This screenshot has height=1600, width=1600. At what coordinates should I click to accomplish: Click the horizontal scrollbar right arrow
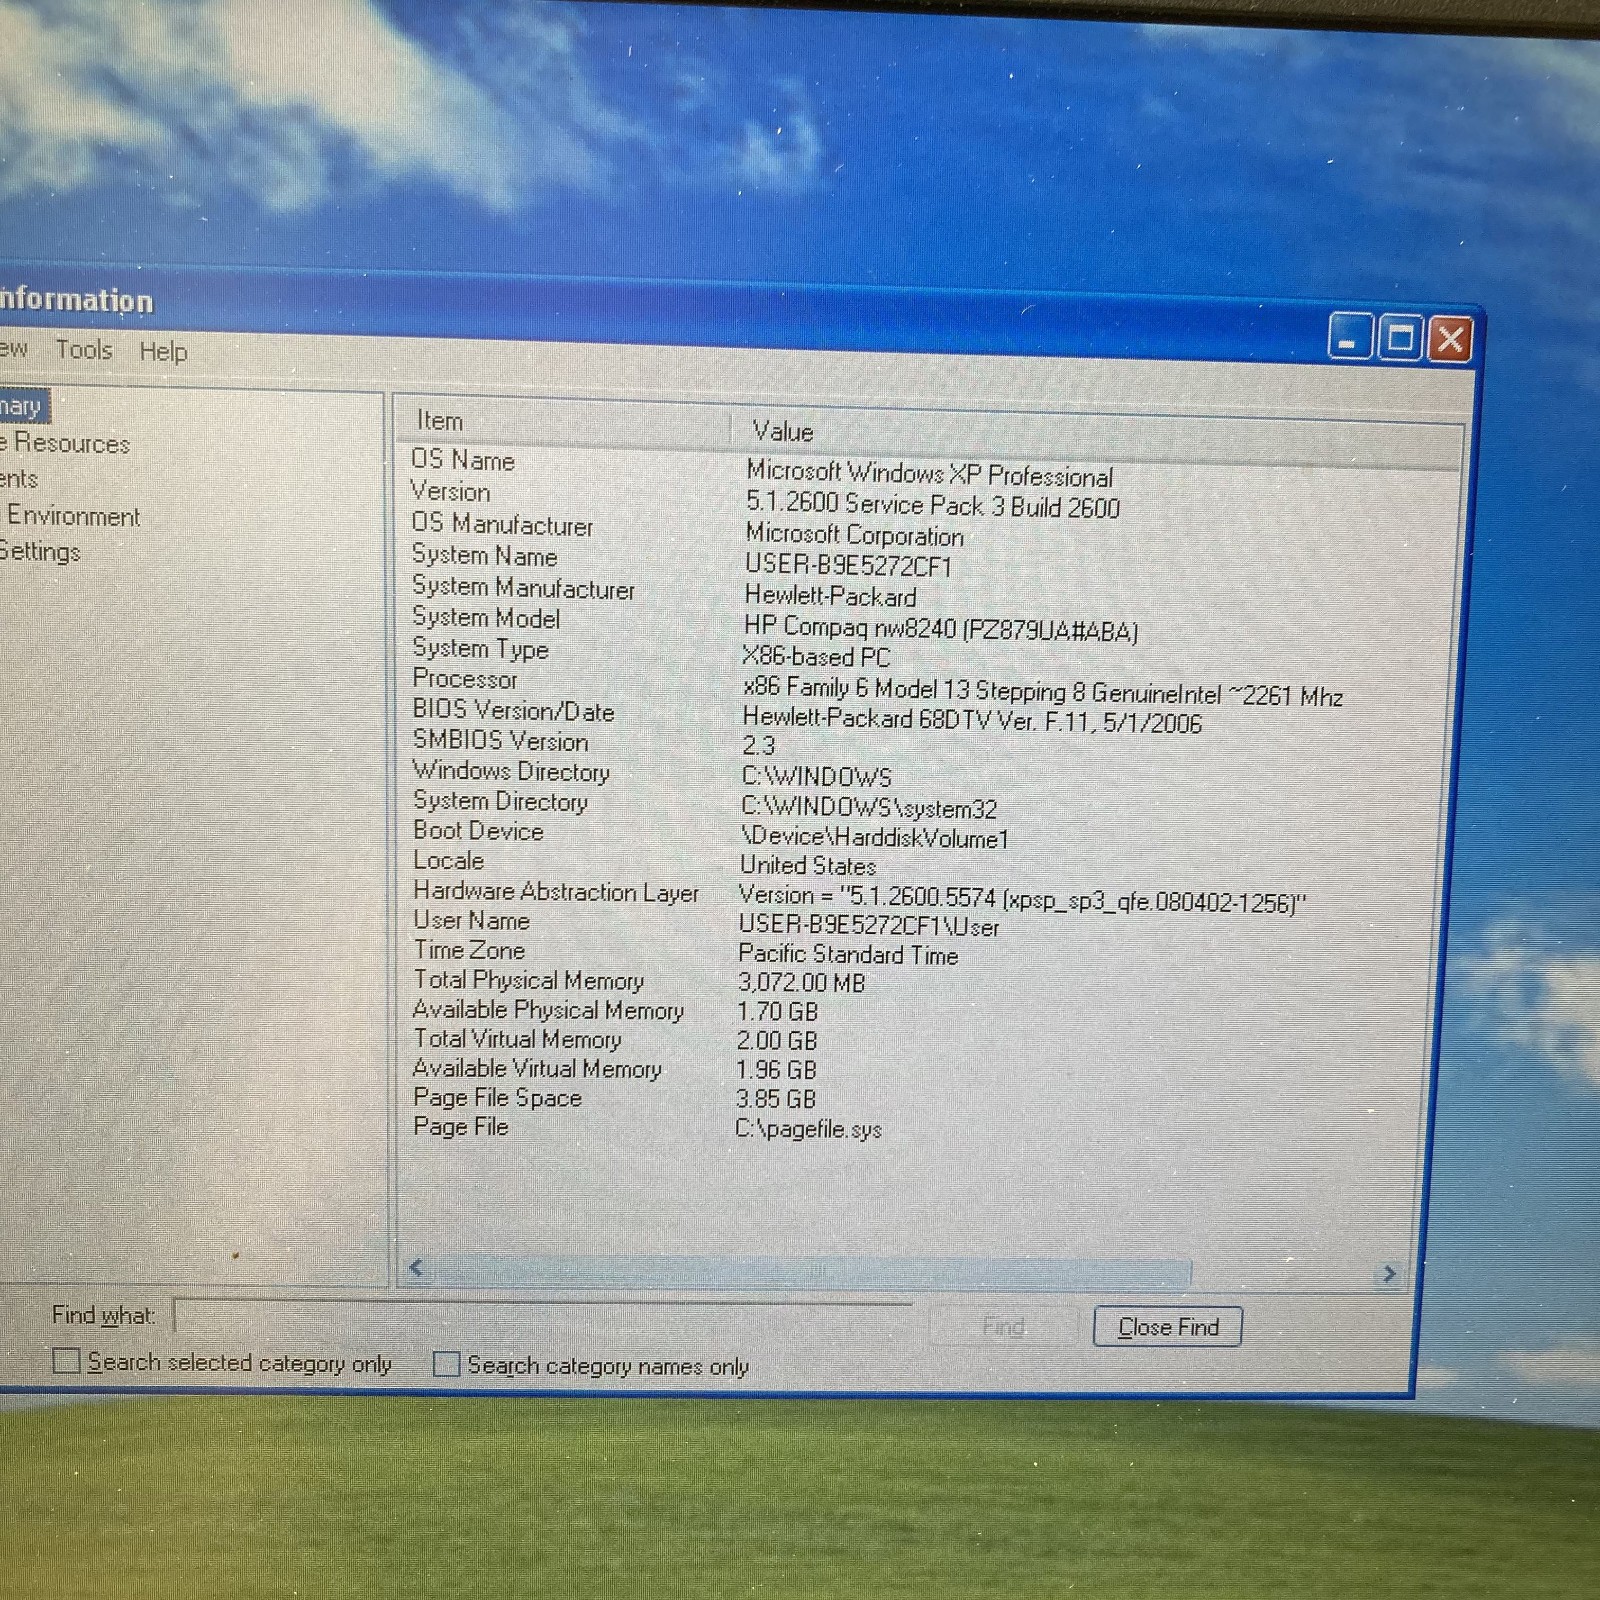pyautogui.click(x=1388, y=1273)
